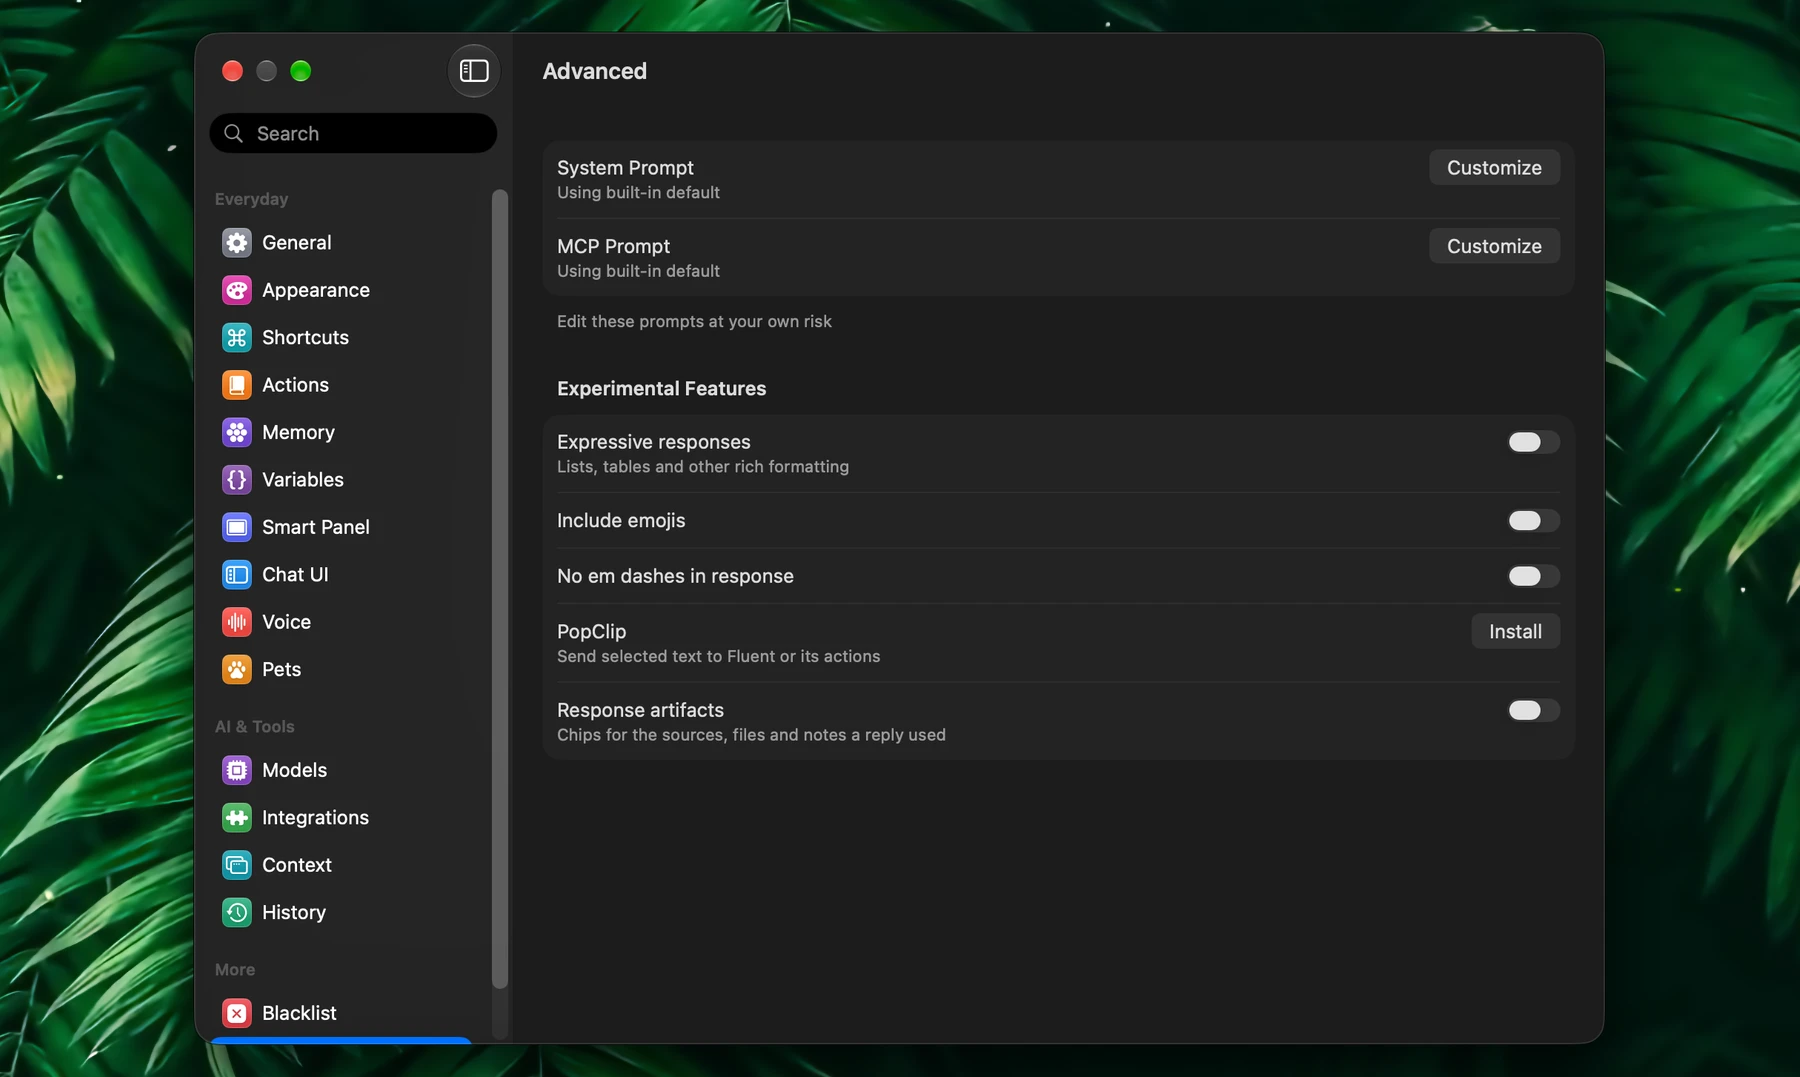The height and width of the screenshot is (1077, 1800).
Task: Customize the MCP Prompt
Action: 1494,246
